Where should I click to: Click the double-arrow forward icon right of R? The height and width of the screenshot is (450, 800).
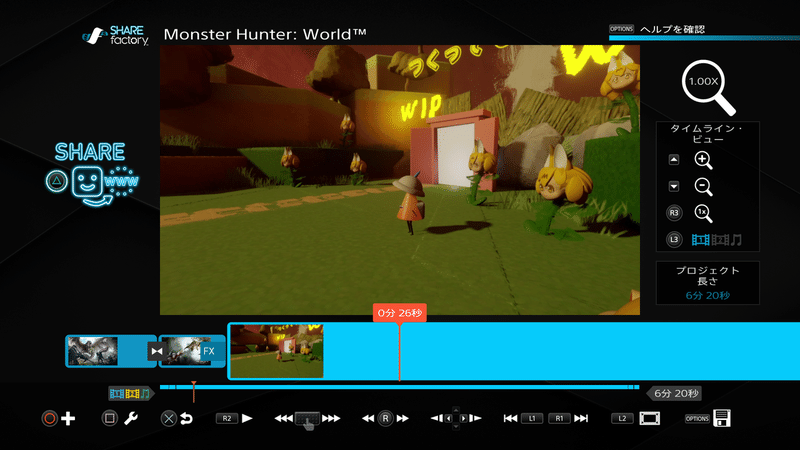pyautogui.click(x=403, y=418)
